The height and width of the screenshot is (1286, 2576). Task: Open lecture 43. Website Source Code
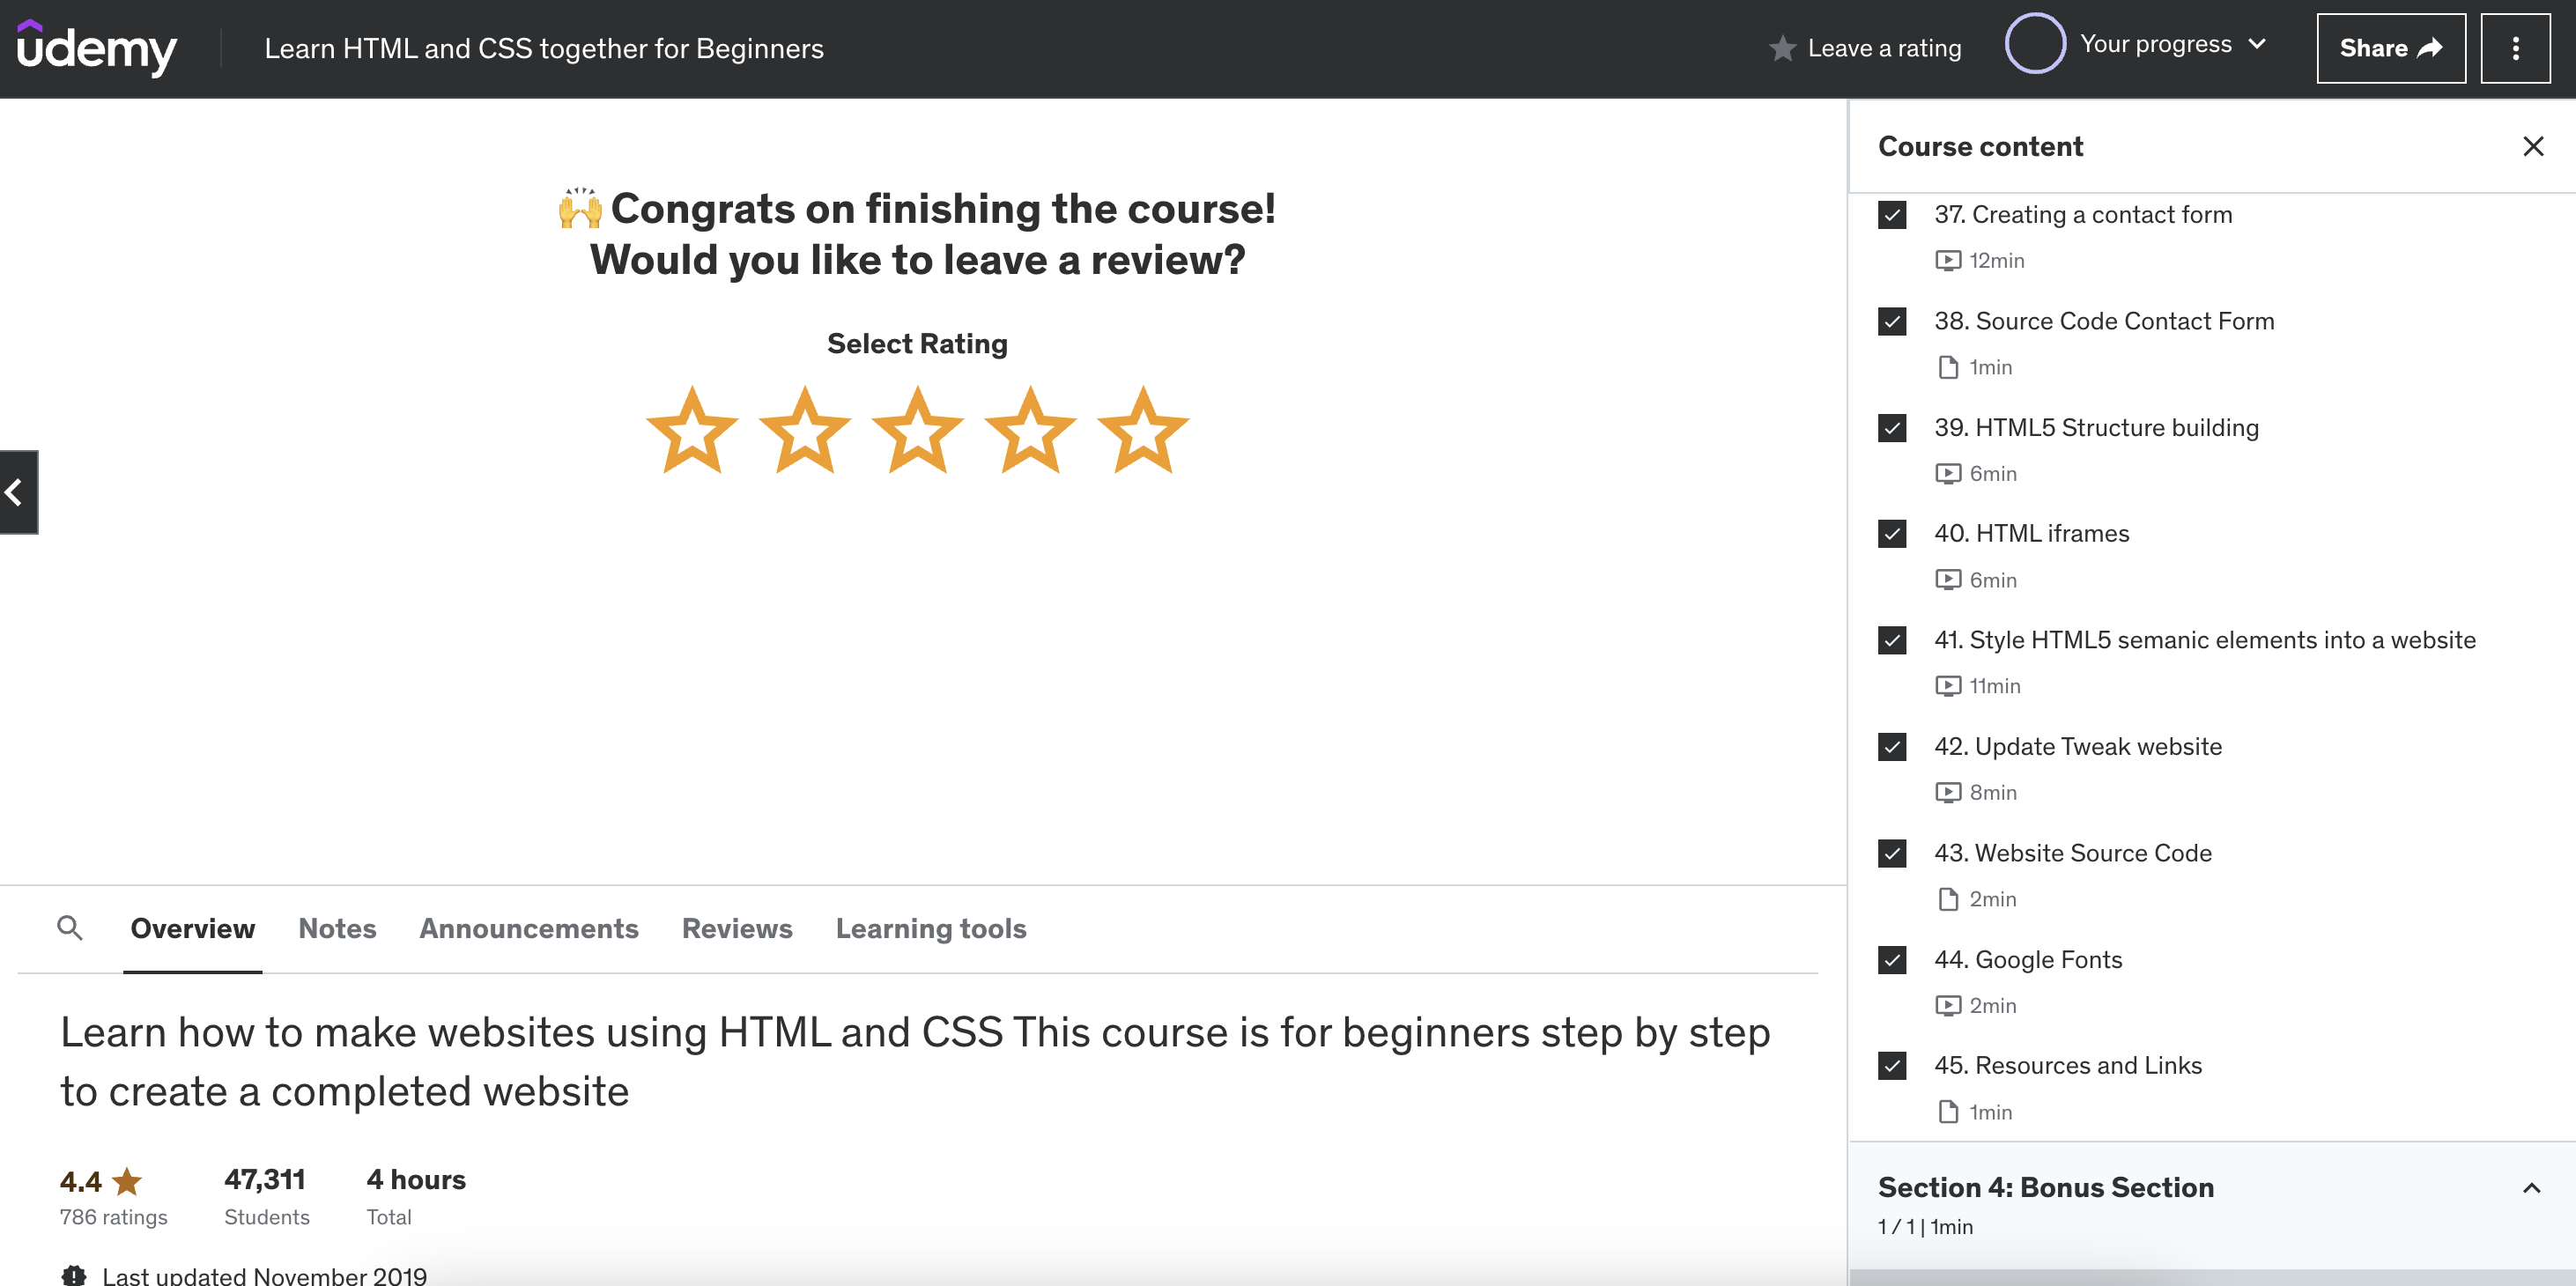pos(2072,853)
